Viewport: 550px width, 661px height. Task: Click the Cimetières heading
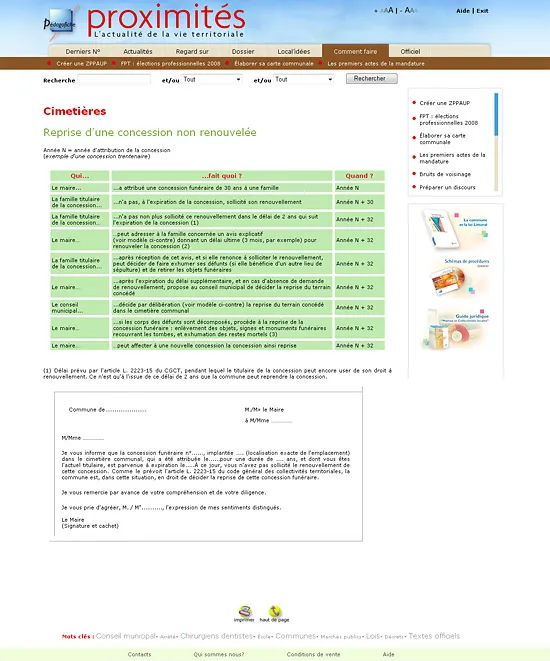click(75, 111)
